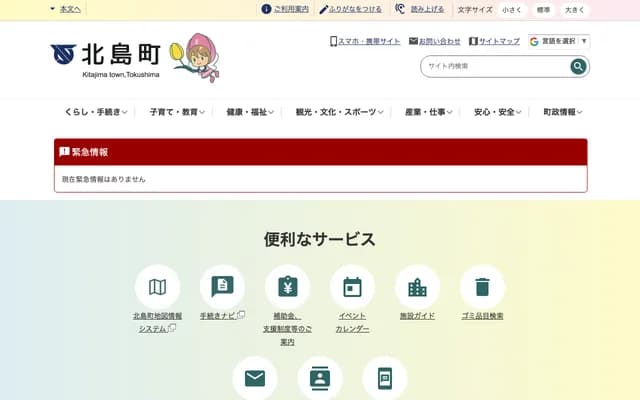
Task: Expand the くらし・手続き menu
Action: click(95, 112)
